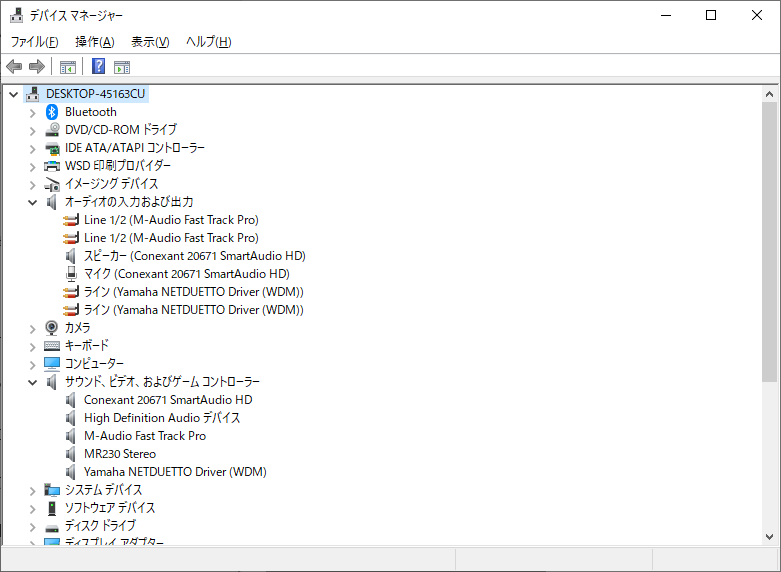Select High Definition Audio デバイス
This screenshot has width=781, height=572.
[162, 418]
